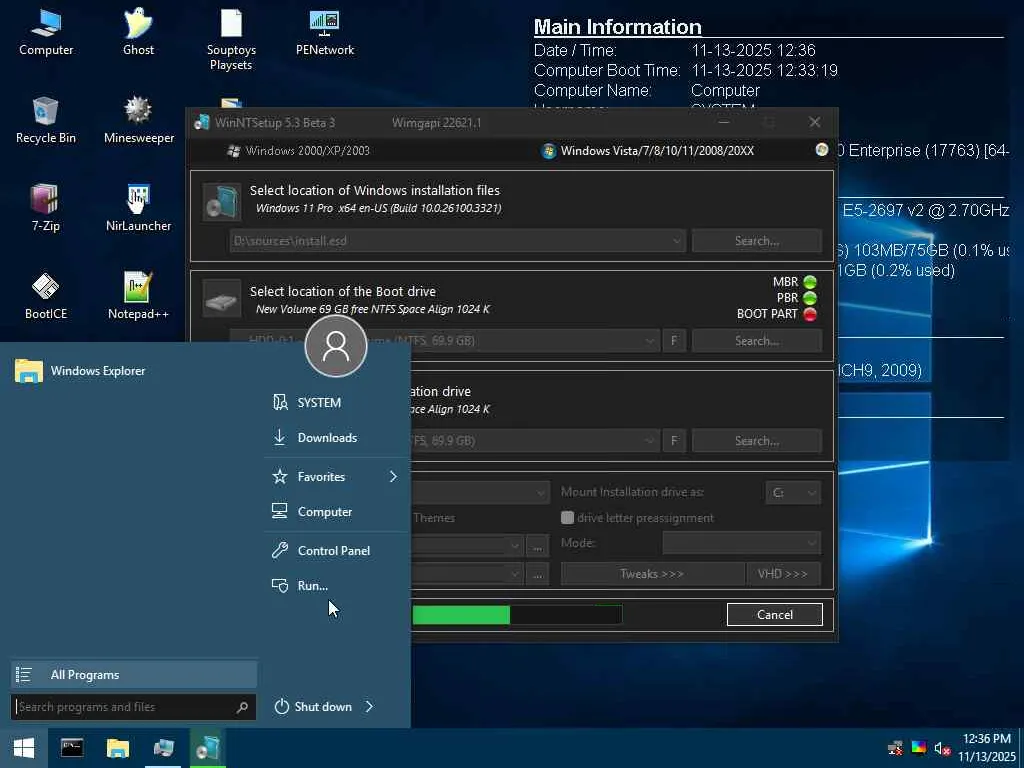Click the installation drive F format button
1024x768 pixels.
[674, 441]
